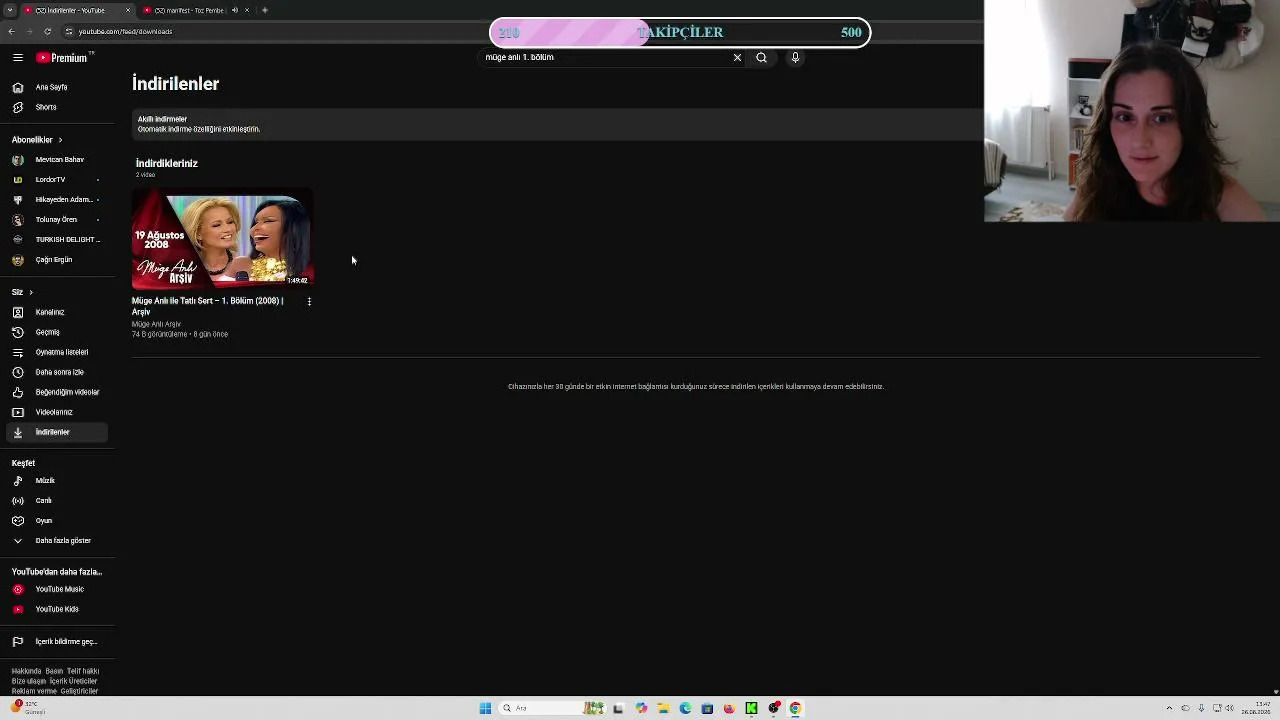Open Müzik under Keşfet
1280x720 pixels.
[x=57, y=481]
